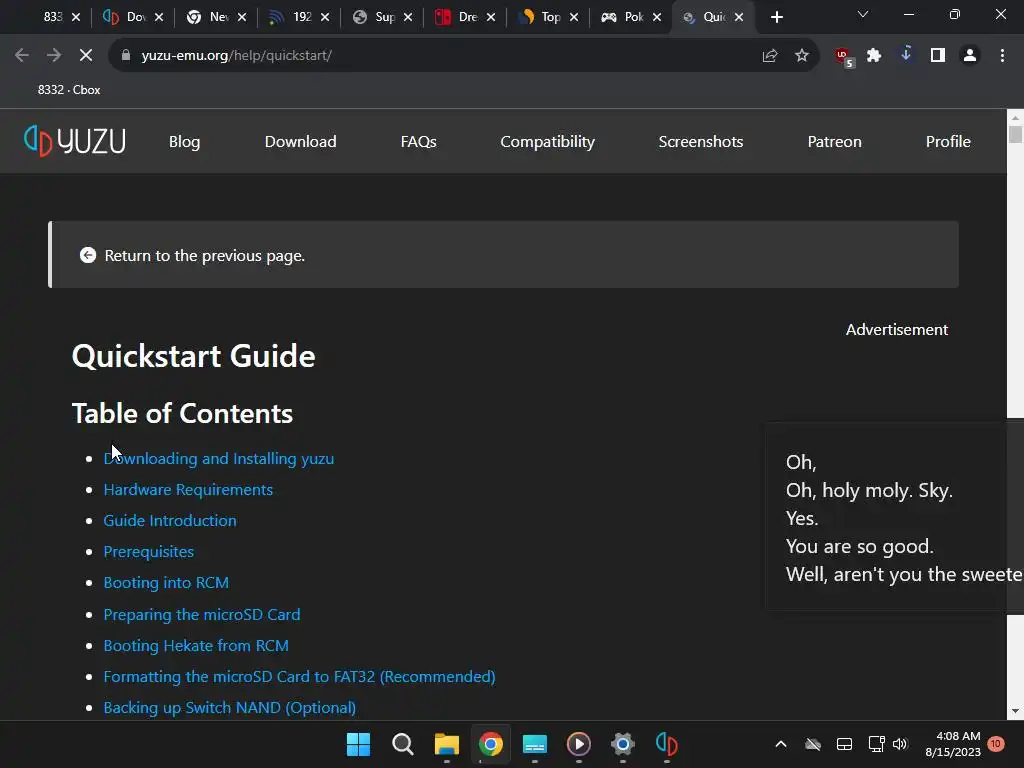Open the Chrome profile avatar
Image resolution: width=1024 pixels, height=768 pixels.
(x=970, y=56)
